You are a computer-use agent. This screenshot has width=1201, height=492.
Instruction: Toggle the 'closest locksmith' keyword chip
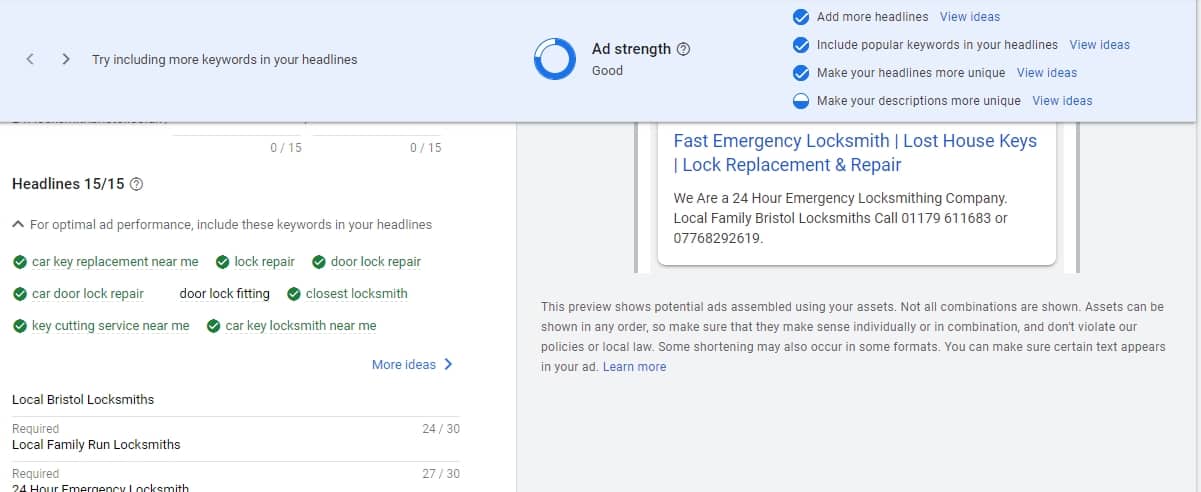(x=356, y=294)
